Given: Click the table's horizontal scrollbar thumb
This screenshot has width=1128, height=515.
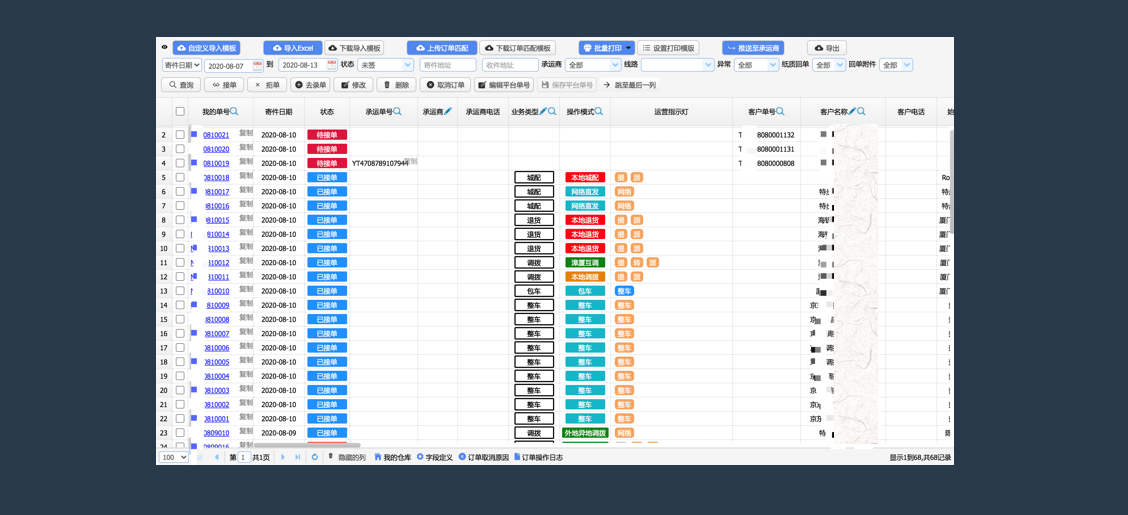Looking at the screenshot, I should click(x=307, y=445).
